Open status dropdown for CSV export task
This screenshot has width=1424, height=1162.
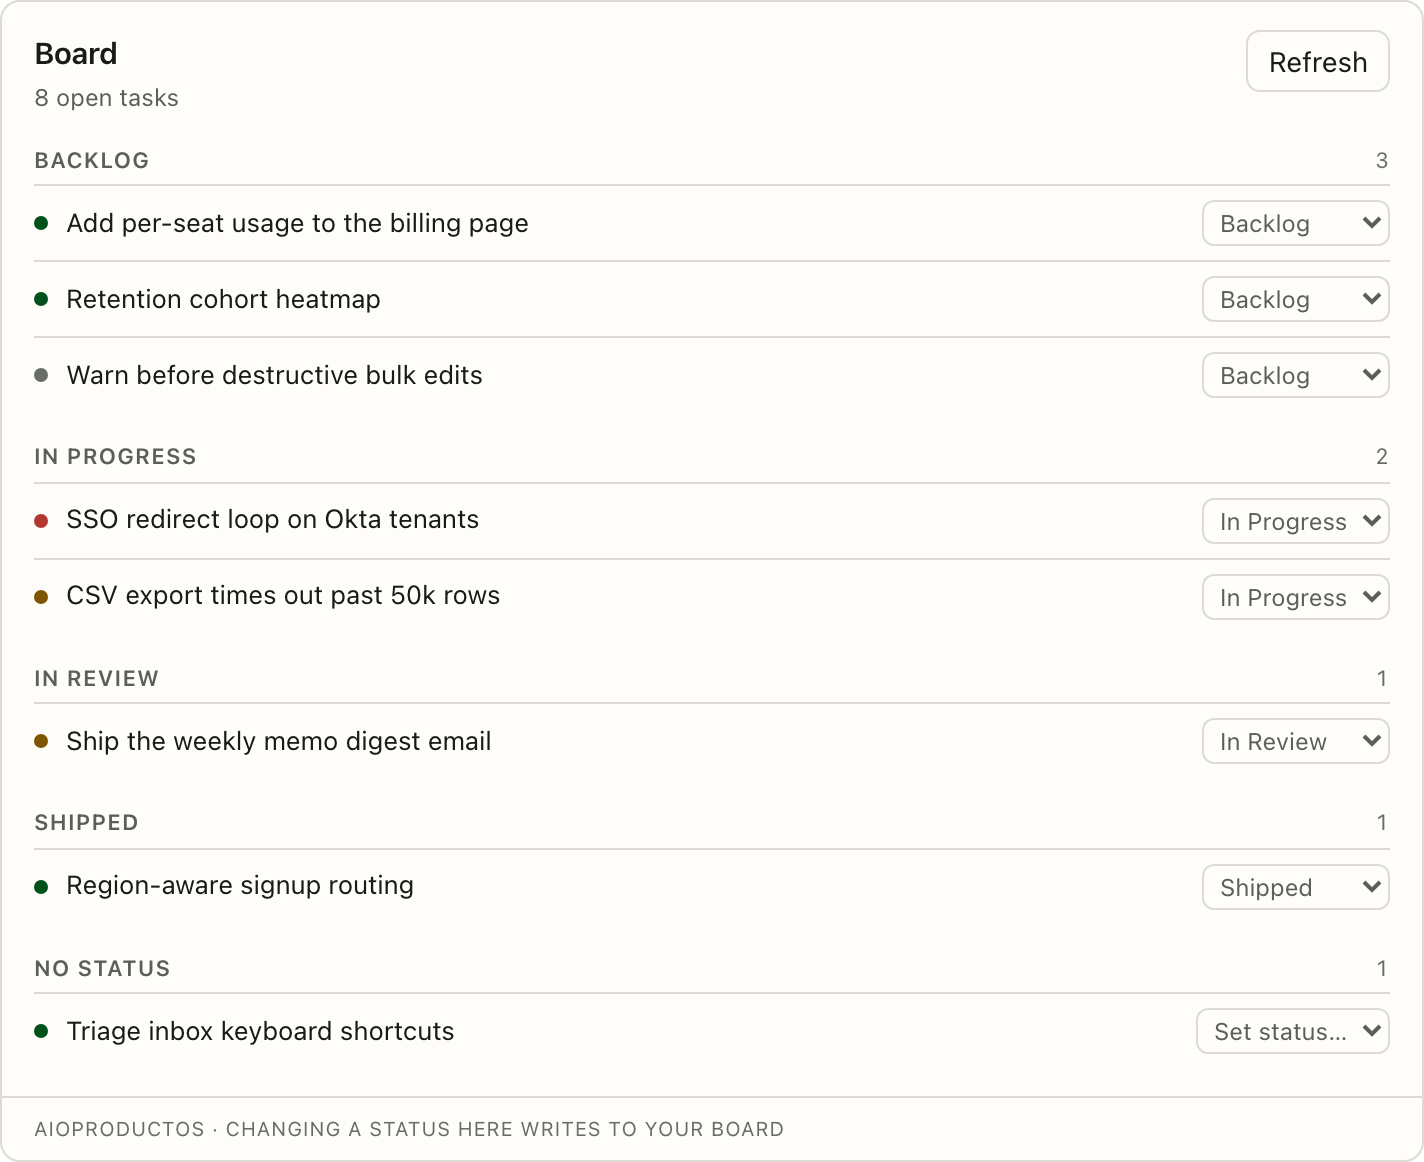tap(1295, 597)
